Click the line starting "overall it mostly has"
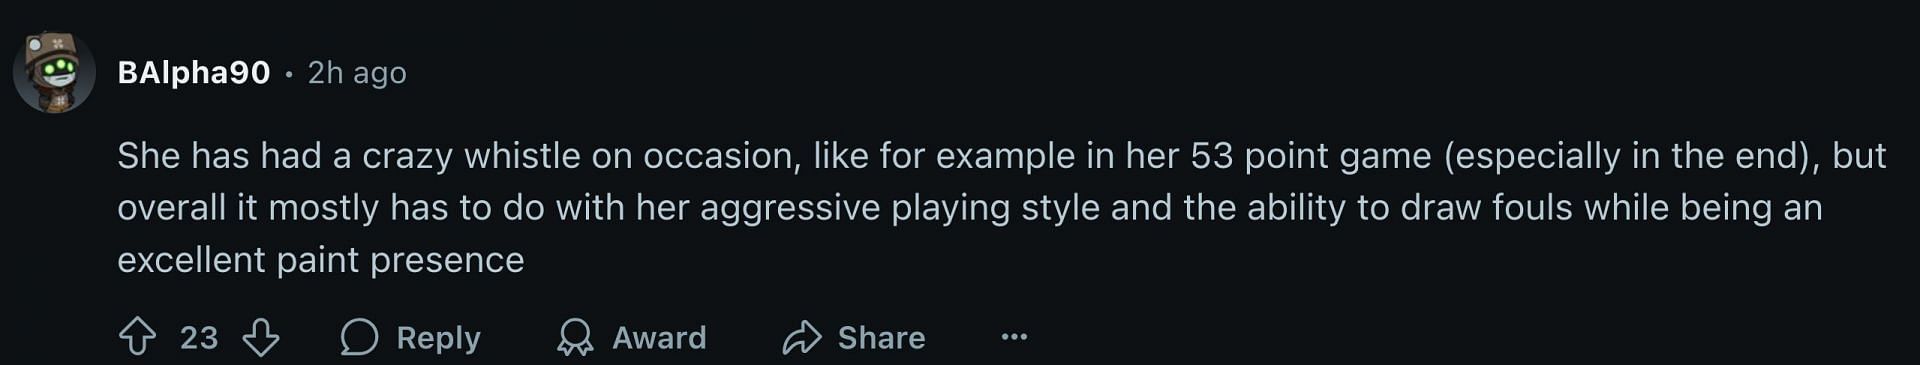Image resolution: width=1920 pixels, height=365 pixels. (x=970, y=208)
